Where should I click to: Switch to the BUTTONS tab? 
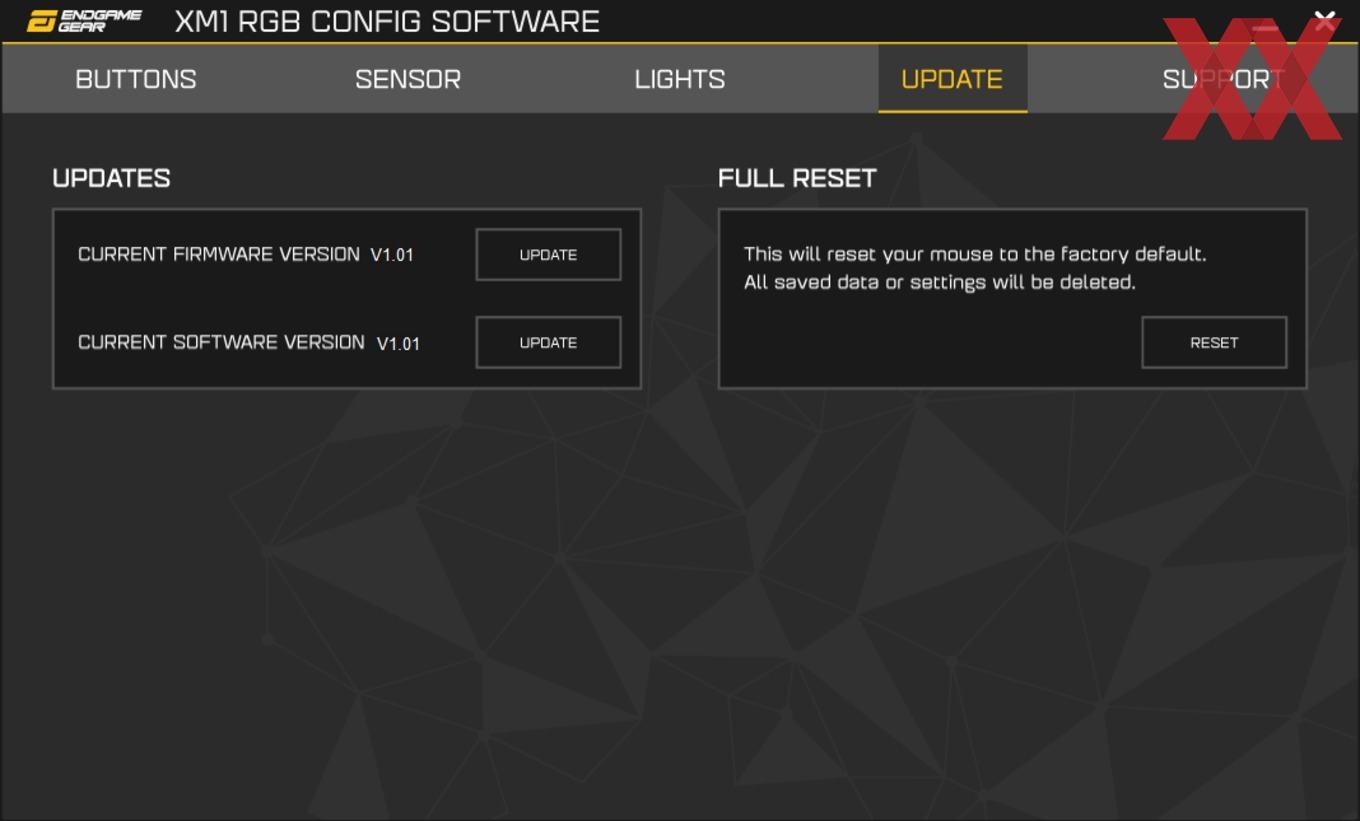pos(136,79)
